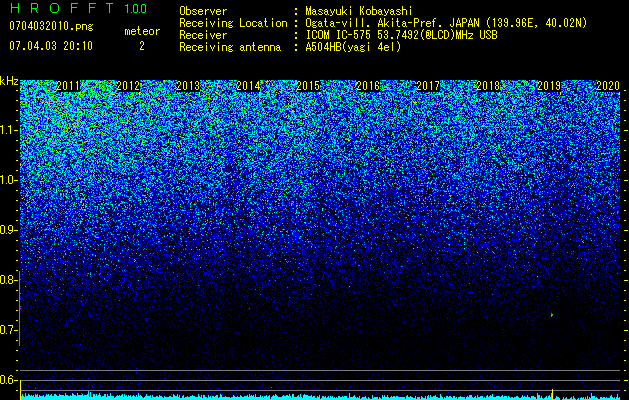This screenshot has width=629, height=400.
Task: Click the 1.0 kHz frequency axis label
Action: pyautogui.click(x=8, y=180)
